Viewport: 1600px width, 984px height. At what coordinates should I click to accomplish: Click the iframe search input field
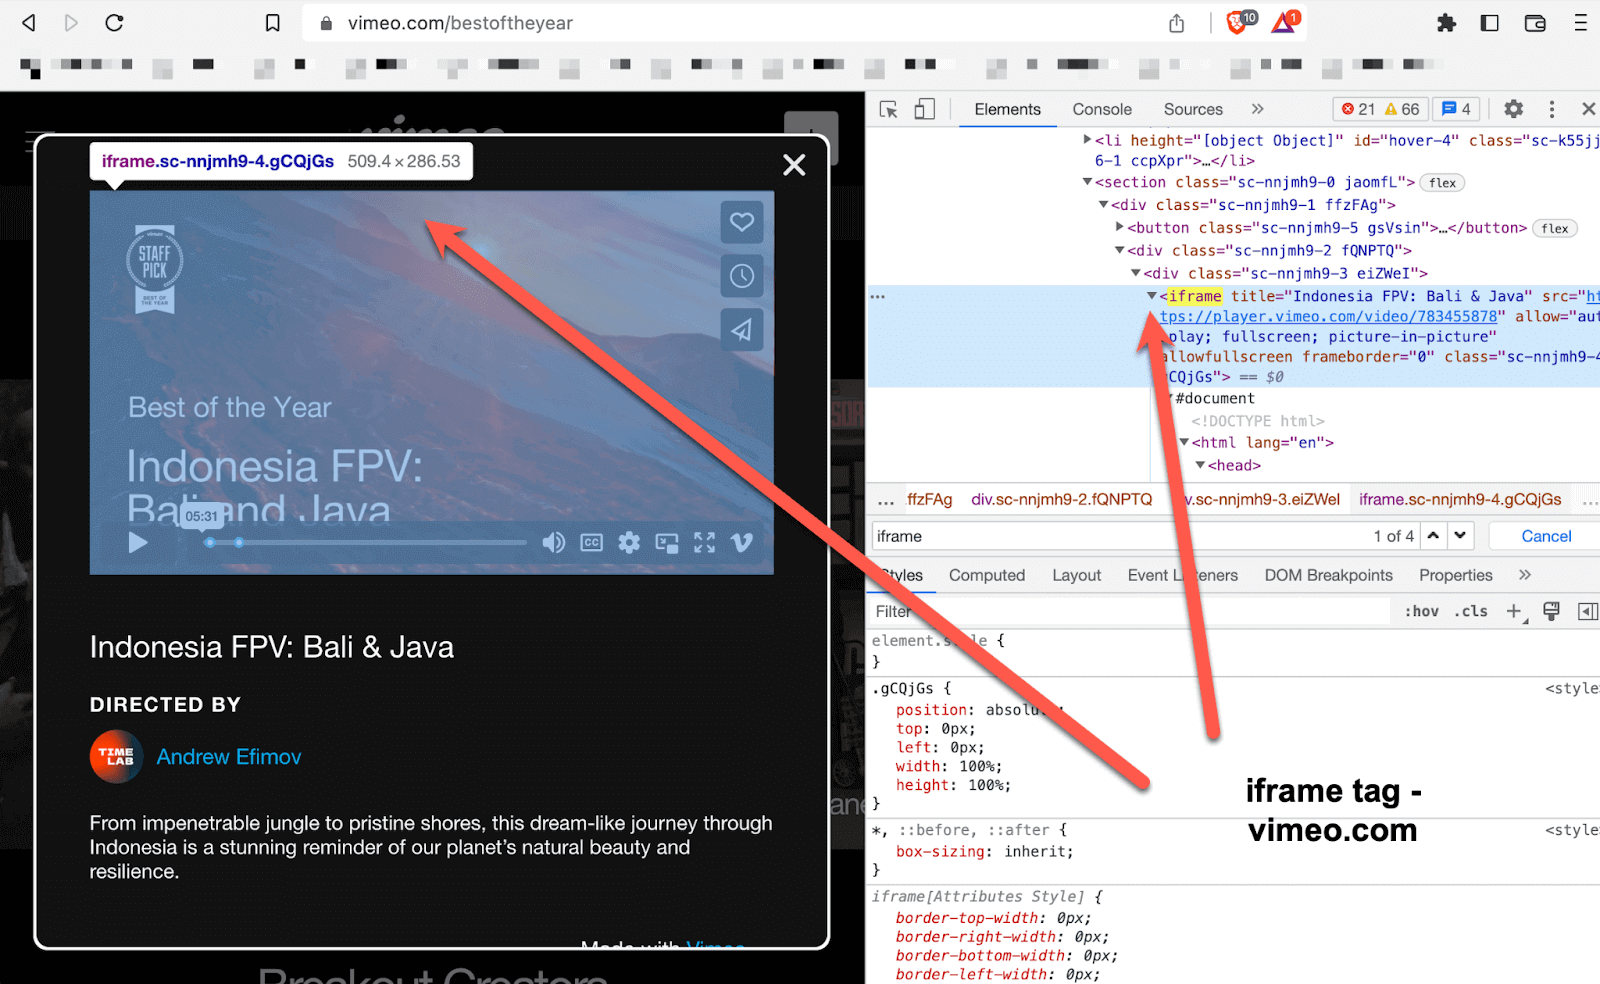[x=1120, y=536]
